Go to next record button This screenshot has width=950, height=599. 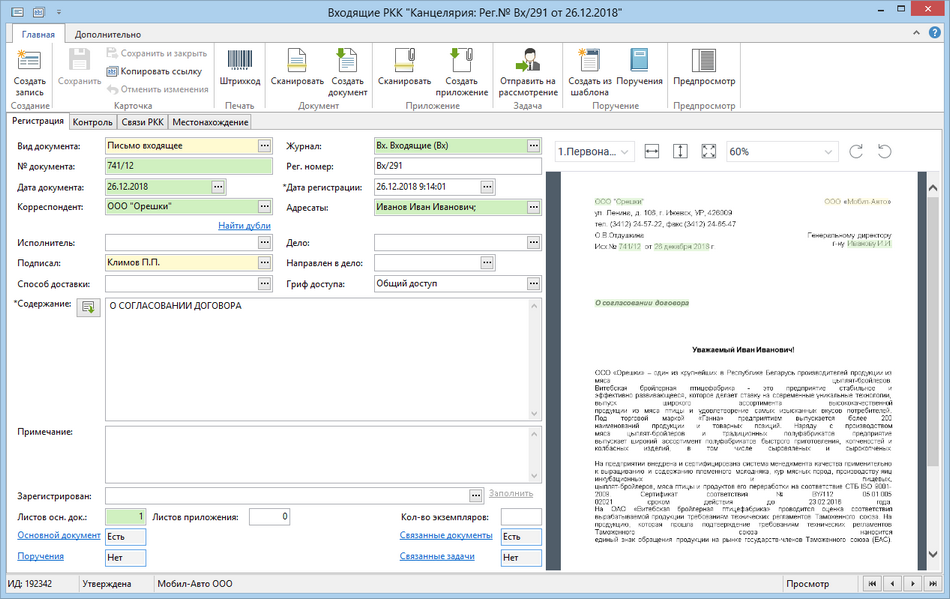(x=912, y=584)
